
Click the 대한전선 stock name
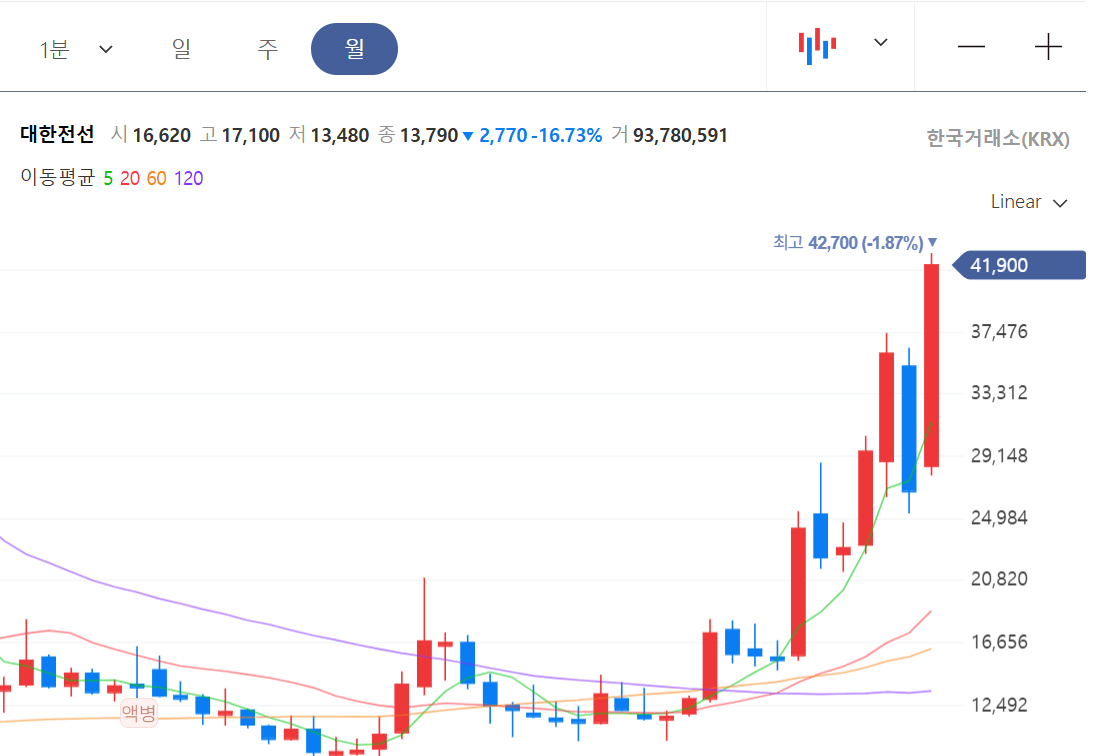(x=57, y=134)
